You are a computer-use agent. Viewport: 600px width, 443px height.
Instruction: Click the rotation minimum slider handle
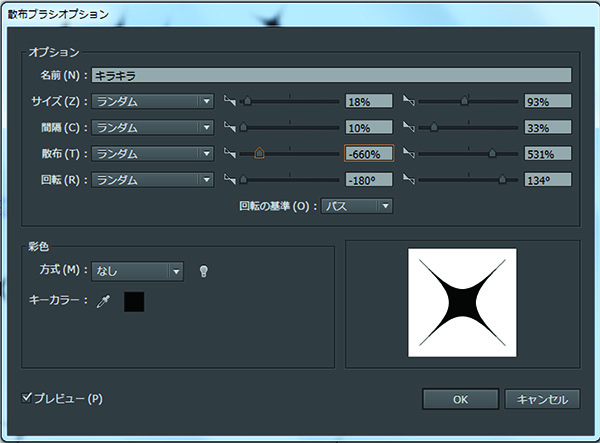point(243,179)
